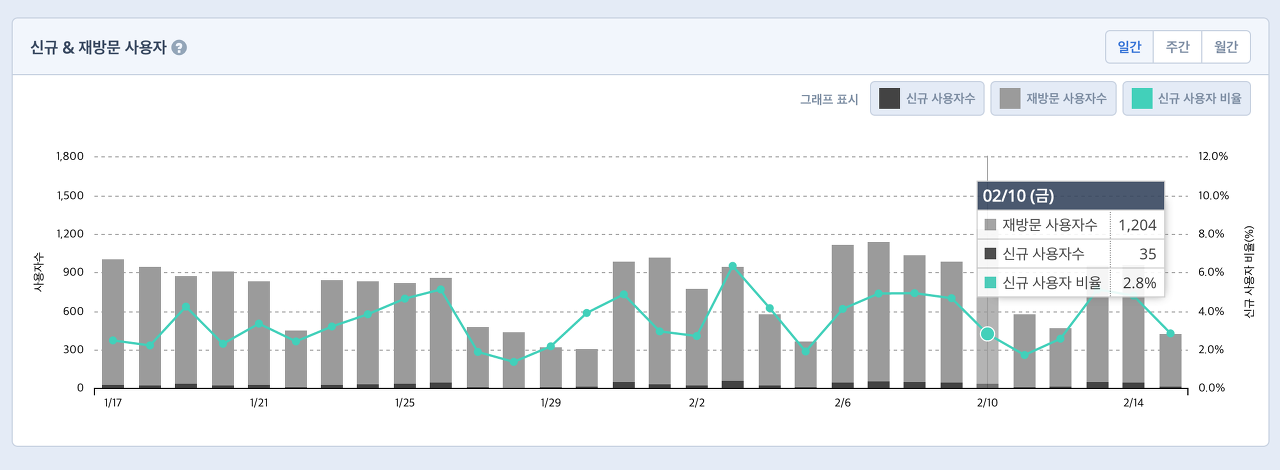Click the 2/14 x-axis date label
The width and height of the screenshot is (1280, 470).
click(x=1133, y=403)
